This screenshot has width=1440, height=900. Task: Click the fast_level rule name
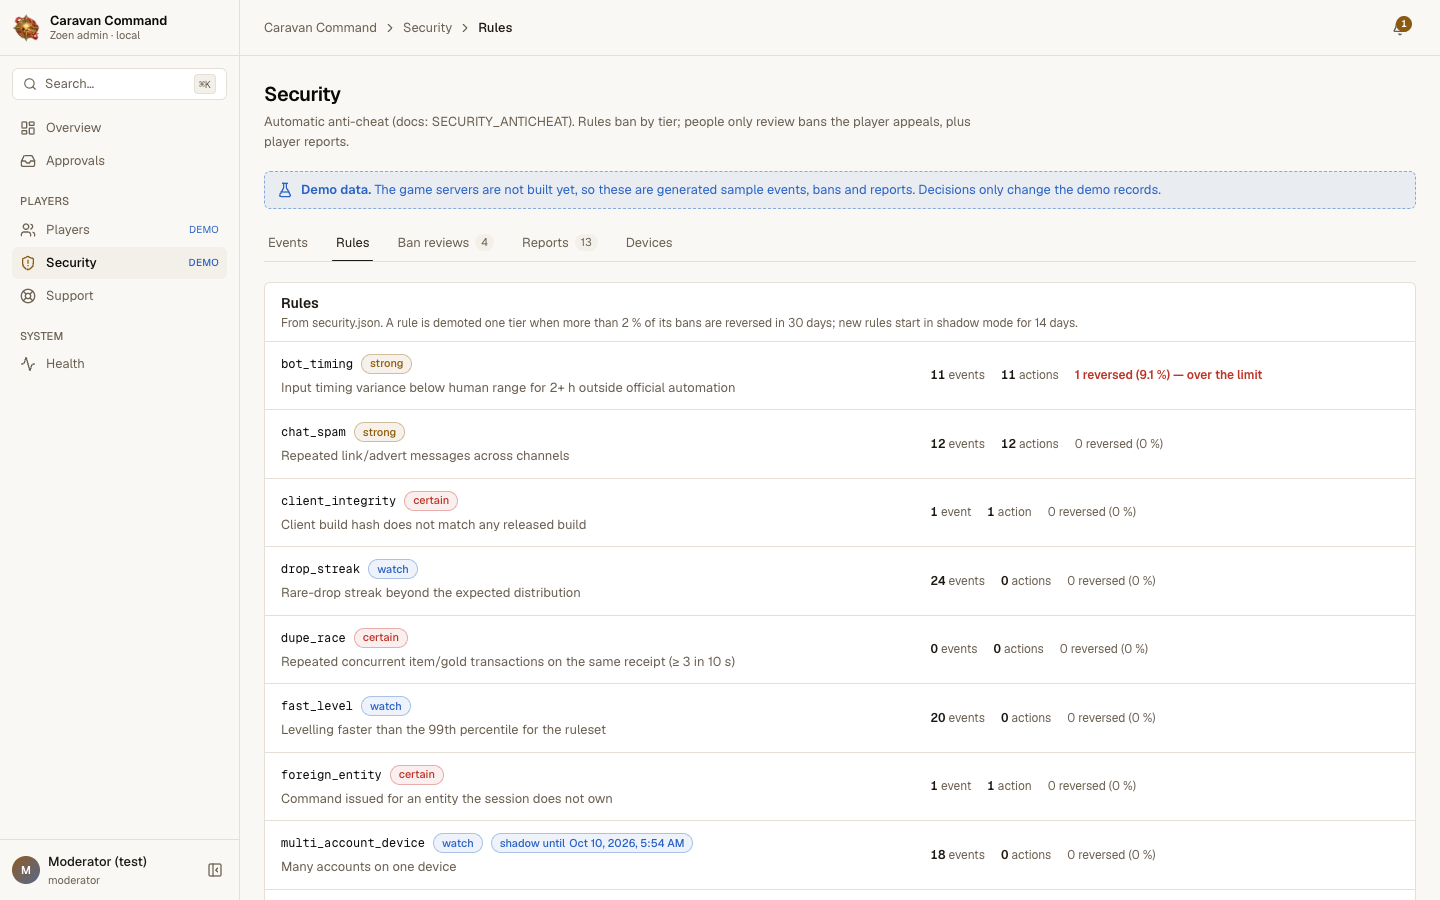[317, 706]
